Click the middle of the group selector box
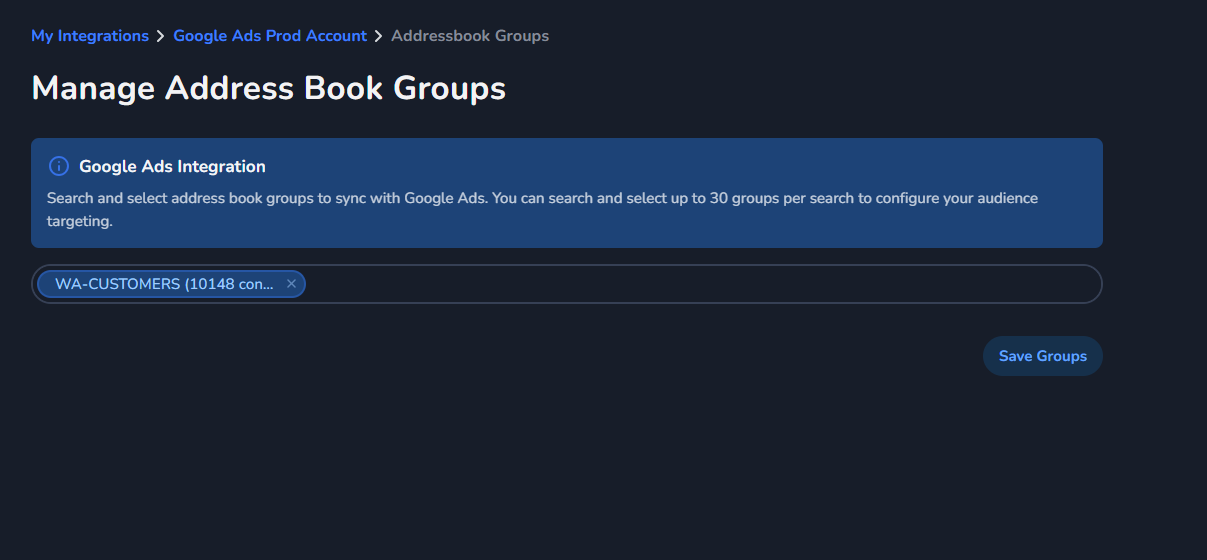1207x560 pixels. click(x=567, y=284)
